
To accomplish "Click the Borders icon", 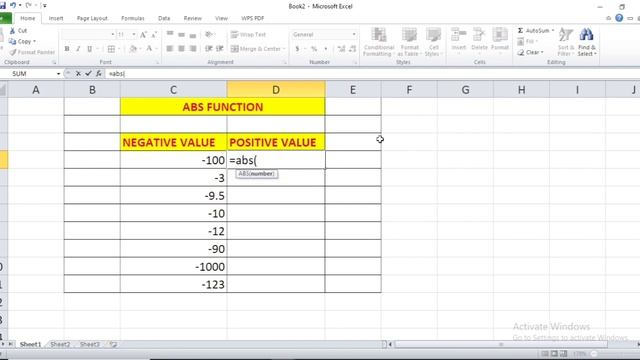I will click(111, 49).
